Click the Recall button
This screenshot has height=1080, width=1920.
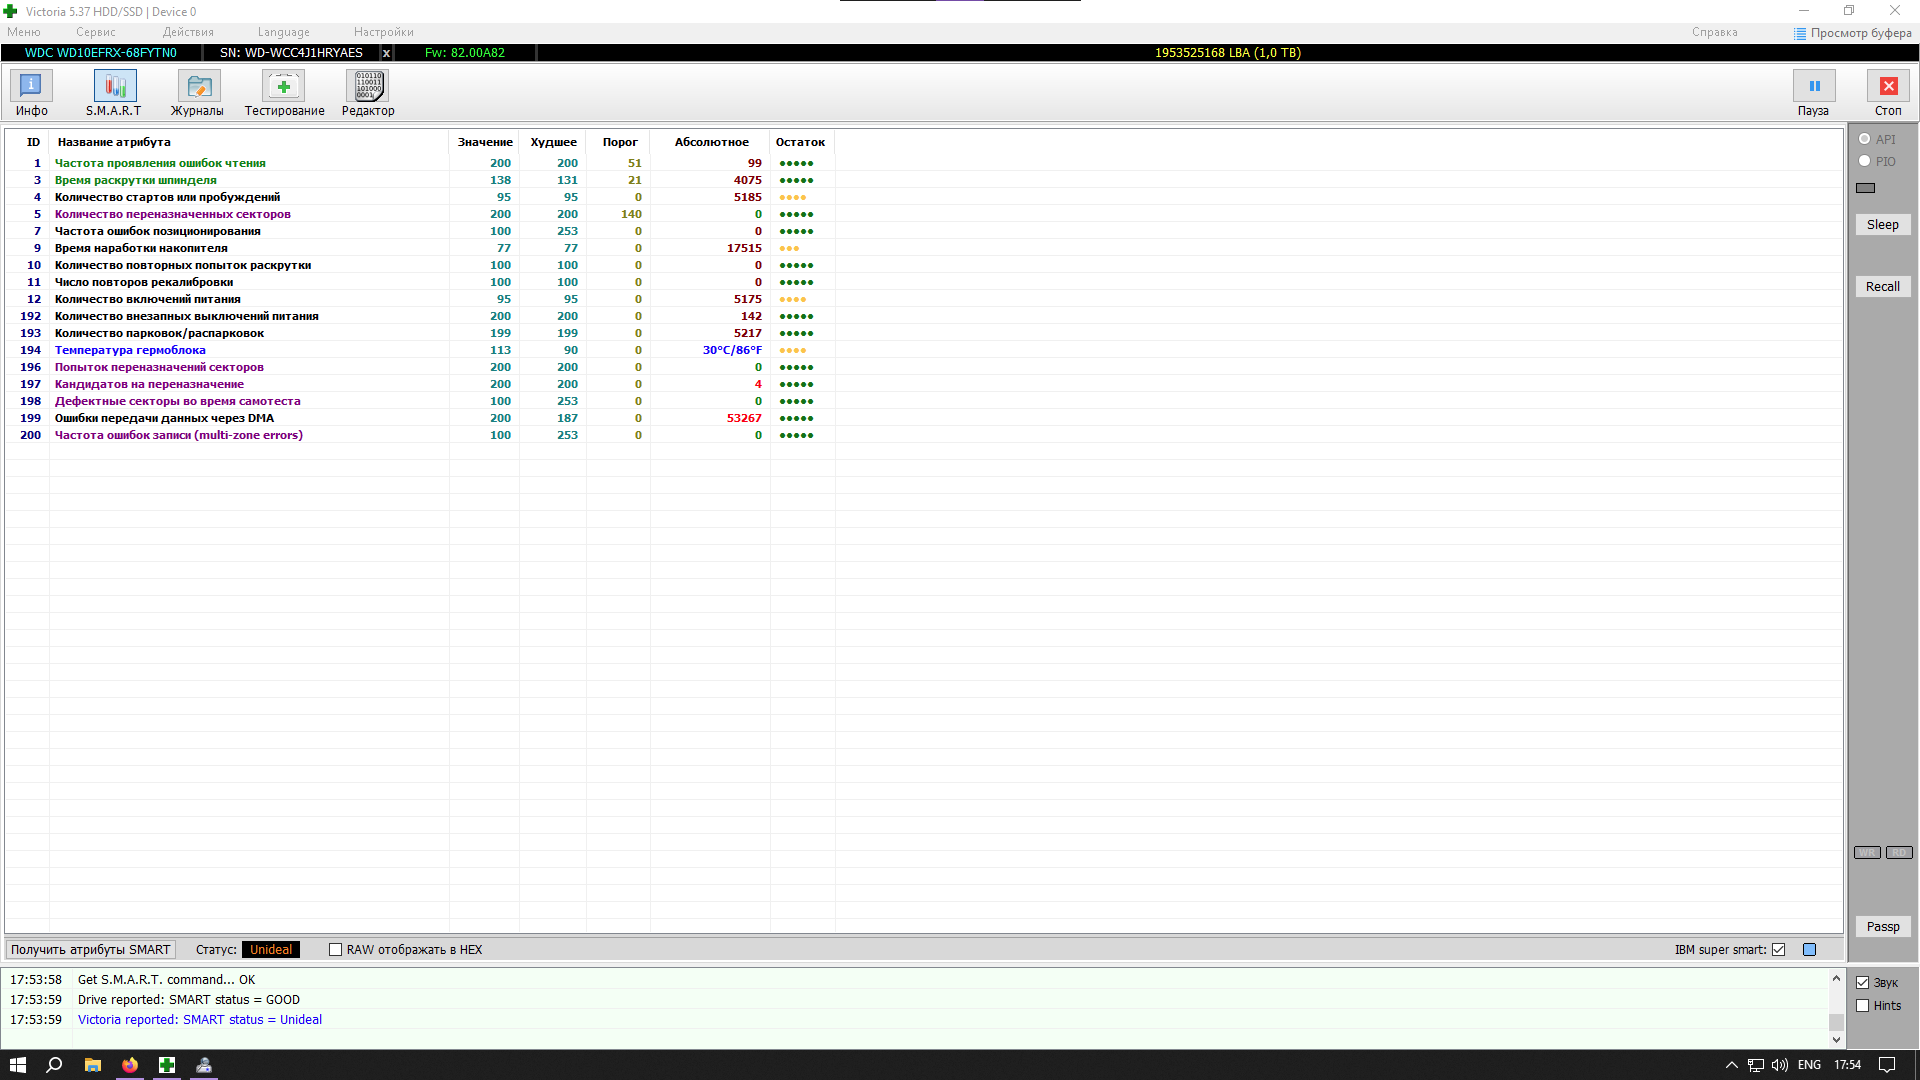pyautogui.click(x=1882, y=287)
